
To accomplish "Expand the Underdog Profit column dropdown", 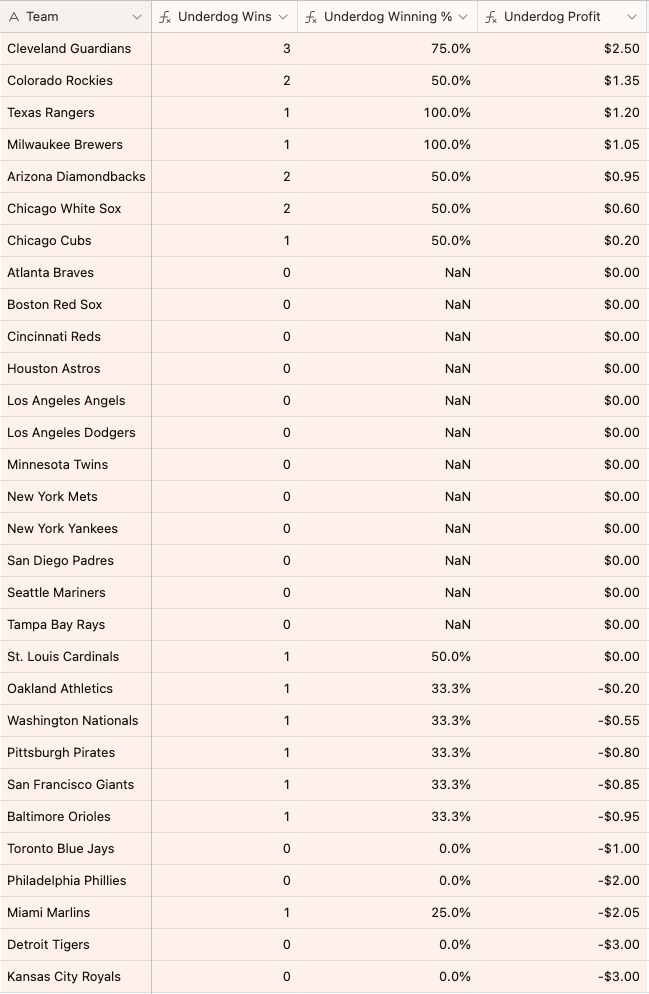I will tap(632, 17).
